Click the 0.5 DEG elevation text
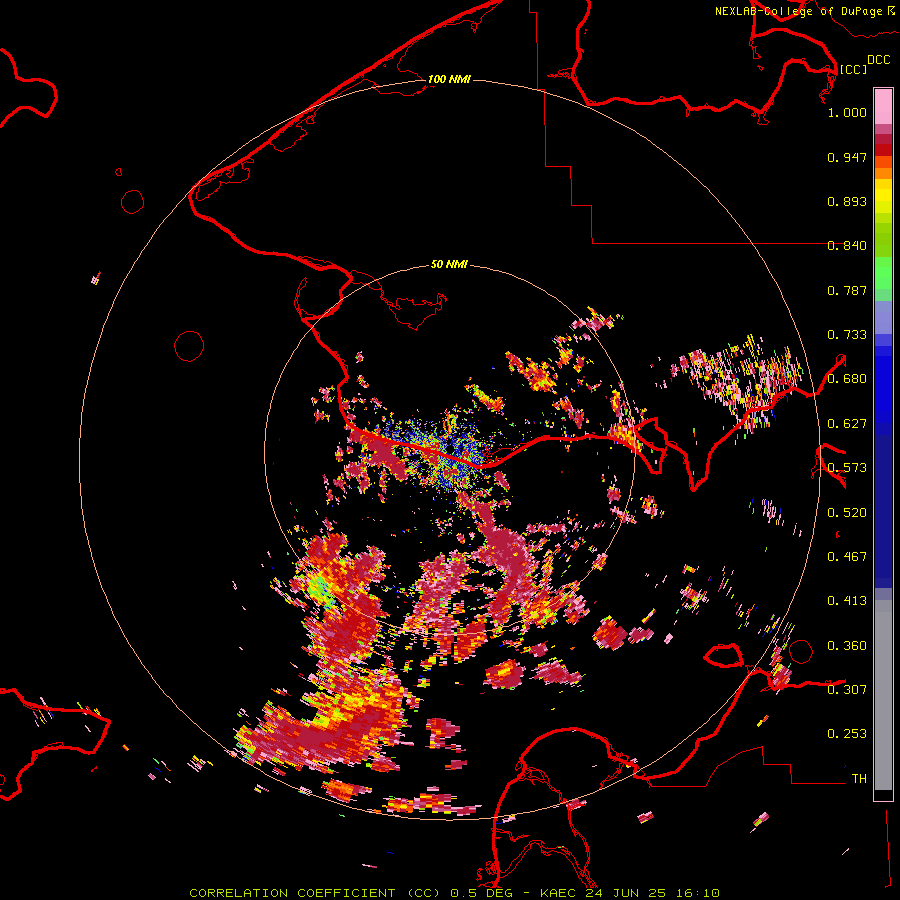900x900 pixels. click(x=481, y=893)
